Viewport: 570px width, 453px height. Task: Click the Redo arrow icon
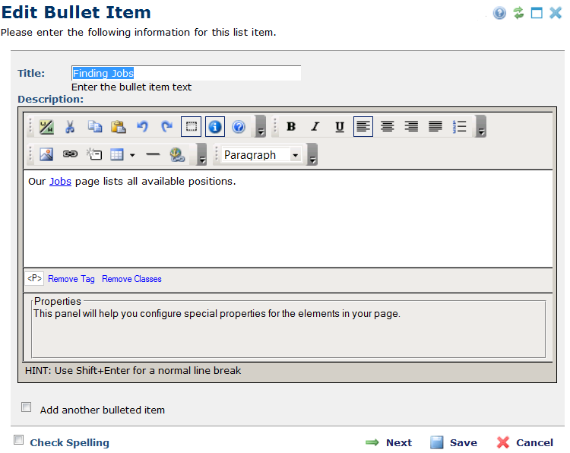pyautogui.click(x=166, y=127)
